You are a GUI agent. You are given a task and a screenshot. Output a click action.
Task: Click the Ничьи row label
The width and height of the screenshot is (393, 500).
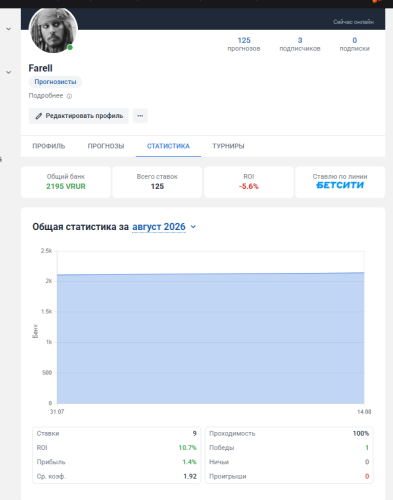pos(219,462)
